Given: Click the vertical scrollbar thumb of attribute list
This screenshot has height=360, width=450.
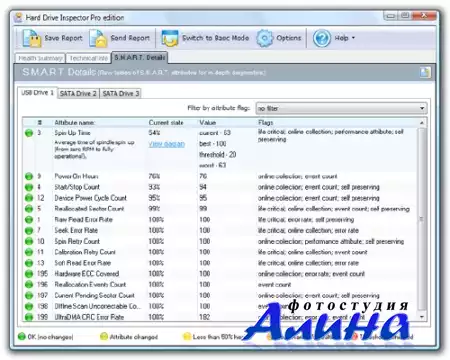Looking at the screenshot, I should pyautogui.click(x=422, y=219).
